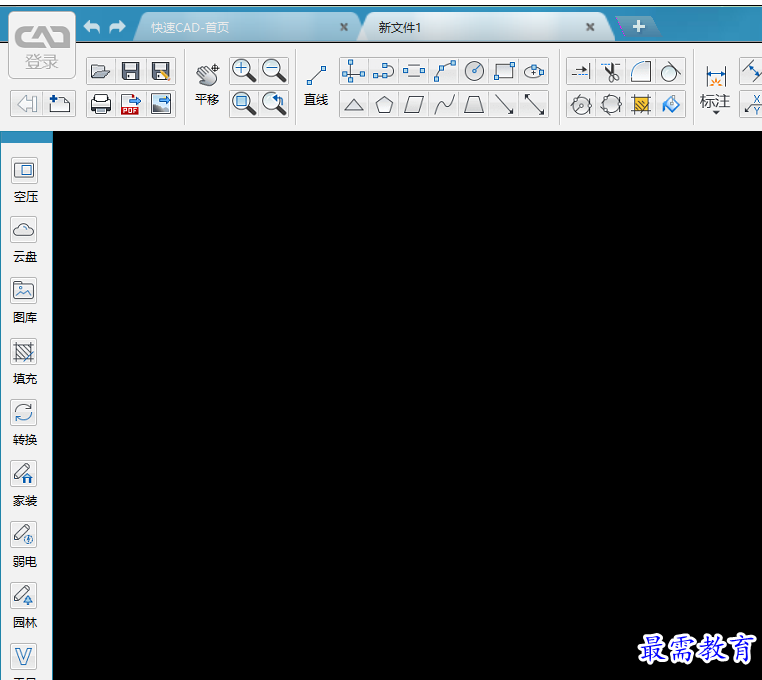Select the polyline with arc tool
The width and height of the screenshot is (762, 680).
[383, 71]
